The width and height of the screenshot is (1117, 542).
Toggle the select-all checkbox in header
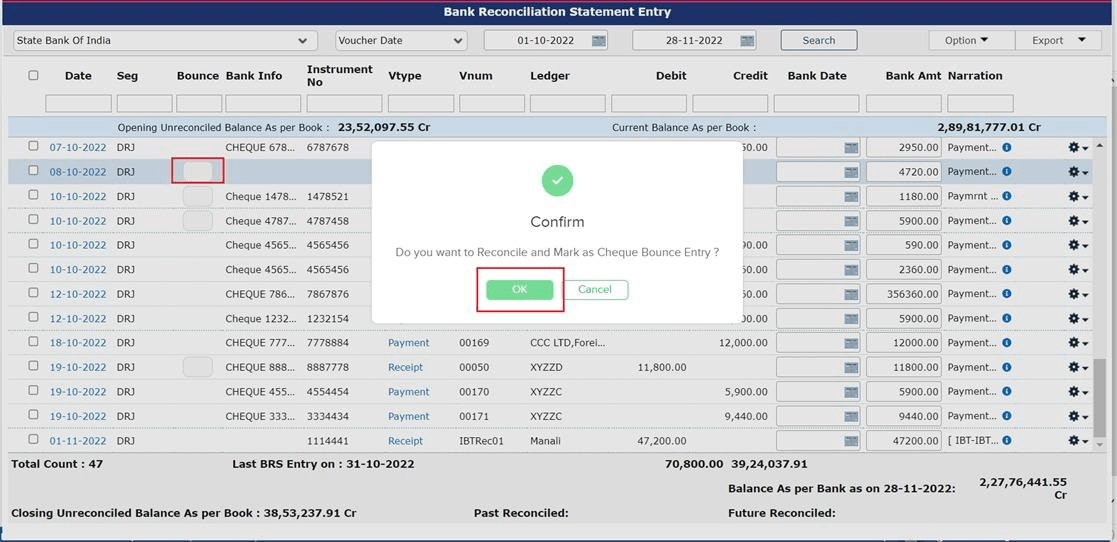coord(33,76)
